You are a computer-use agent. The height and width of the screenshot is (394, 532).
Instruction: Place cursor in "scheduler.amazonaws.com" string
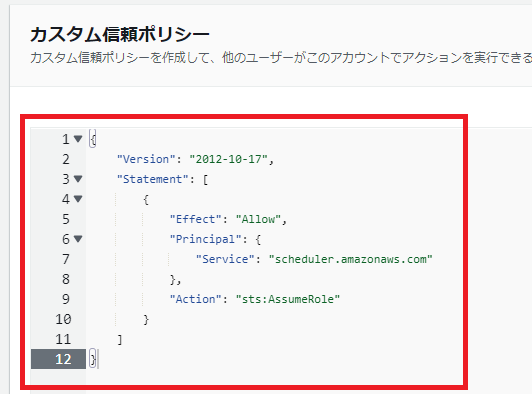(350, 259)
